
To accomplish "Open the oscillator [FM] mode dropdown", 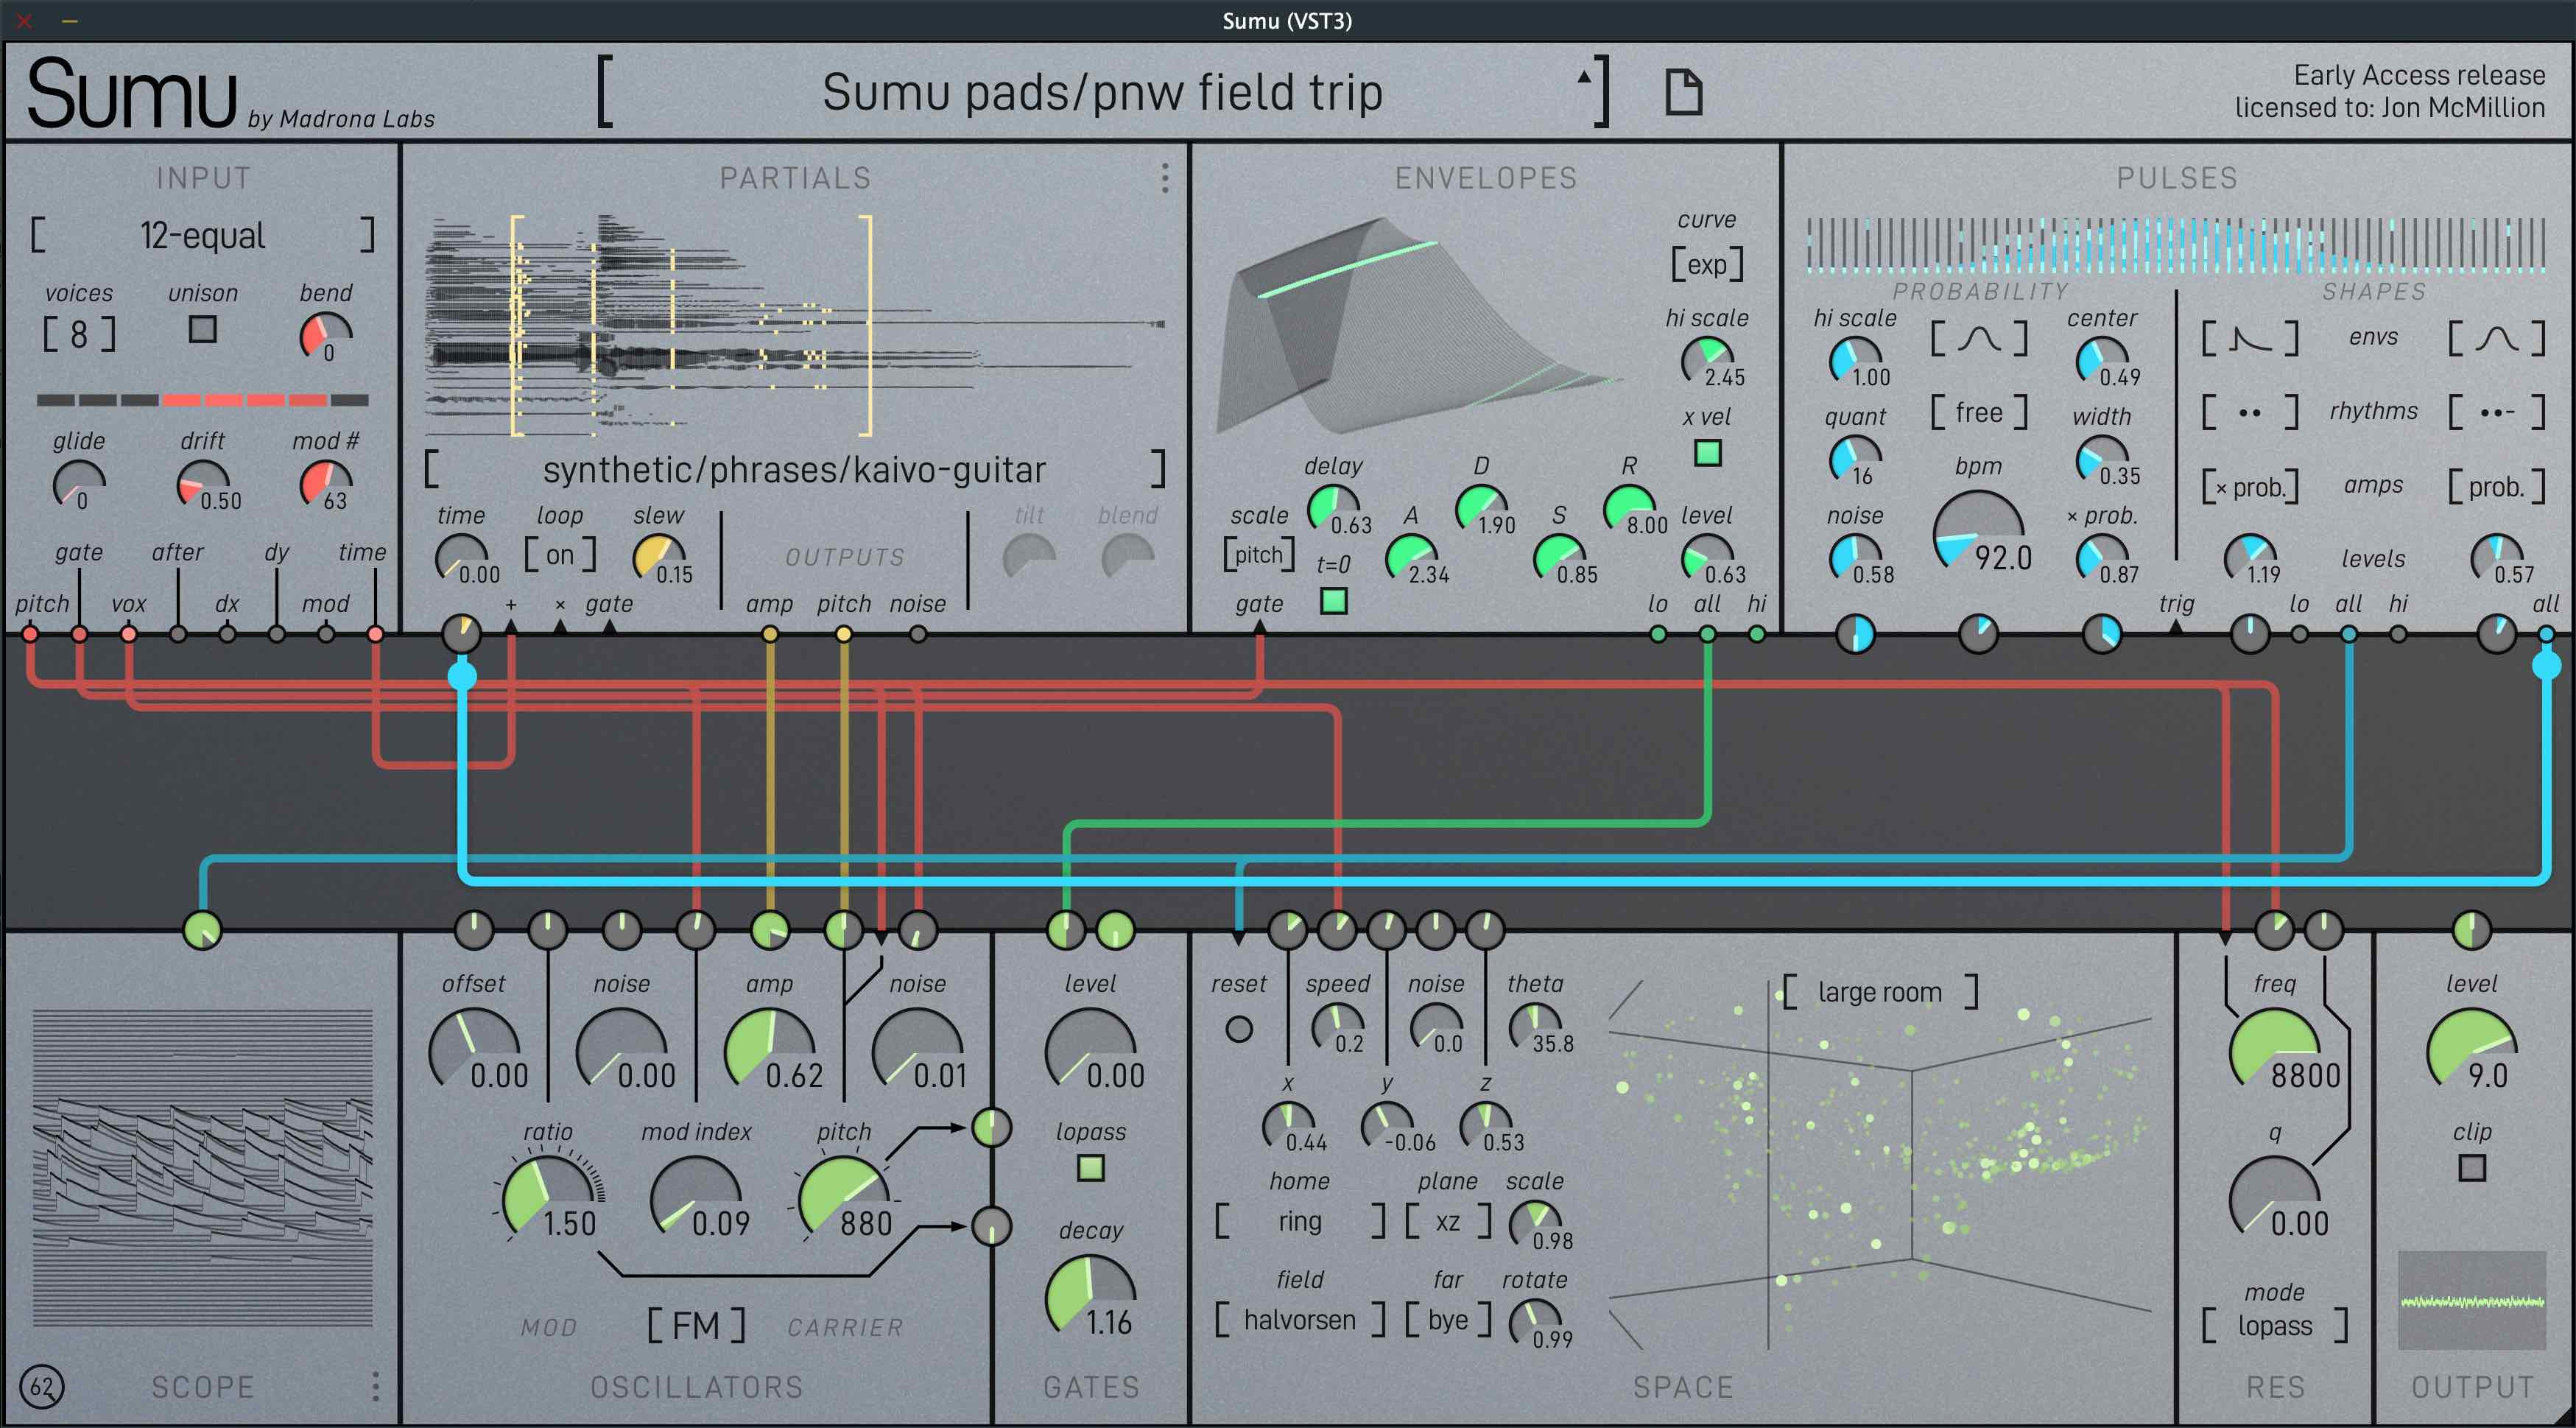I will 696,1326.
